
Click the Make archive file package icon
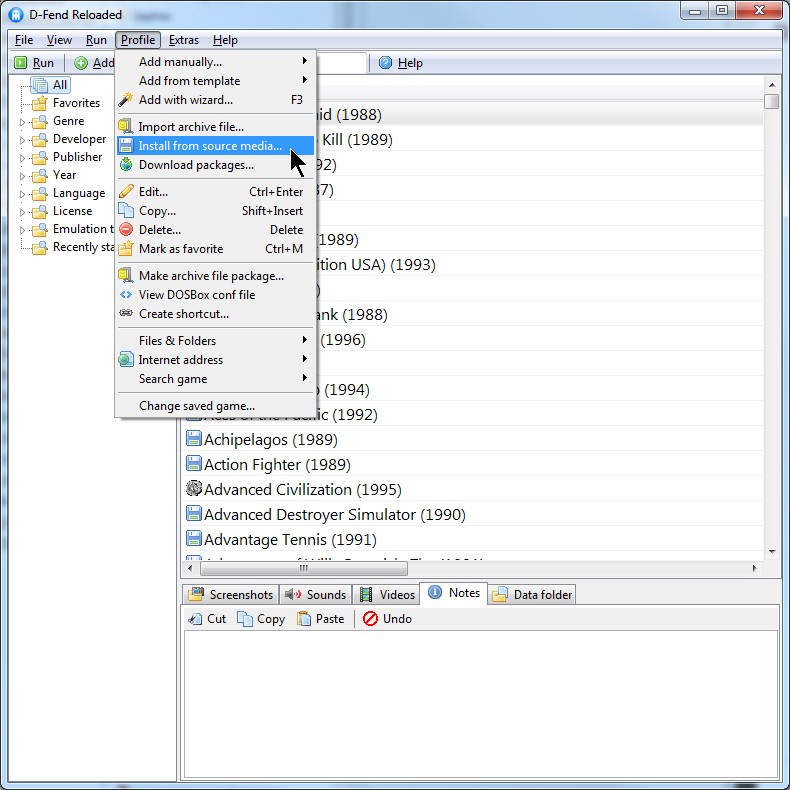click(x=125, y=275)
